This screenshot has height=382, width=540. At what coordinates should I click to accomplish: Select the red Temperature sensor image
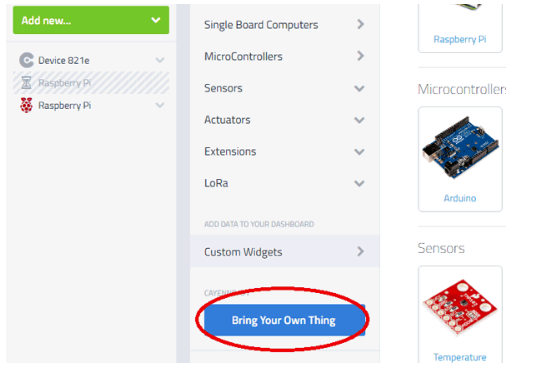[460, 307]
